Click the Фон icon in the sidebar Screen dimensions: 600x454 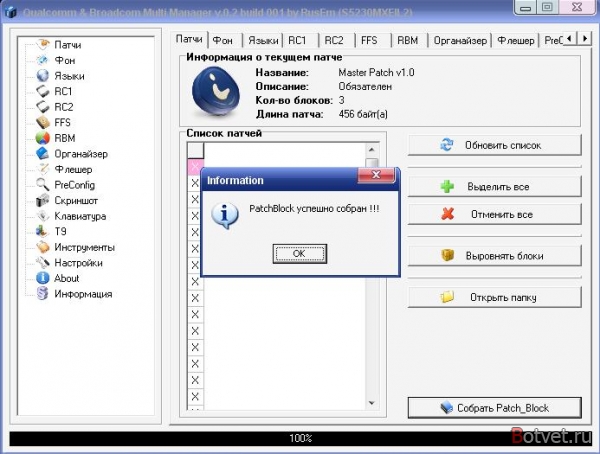42,60
